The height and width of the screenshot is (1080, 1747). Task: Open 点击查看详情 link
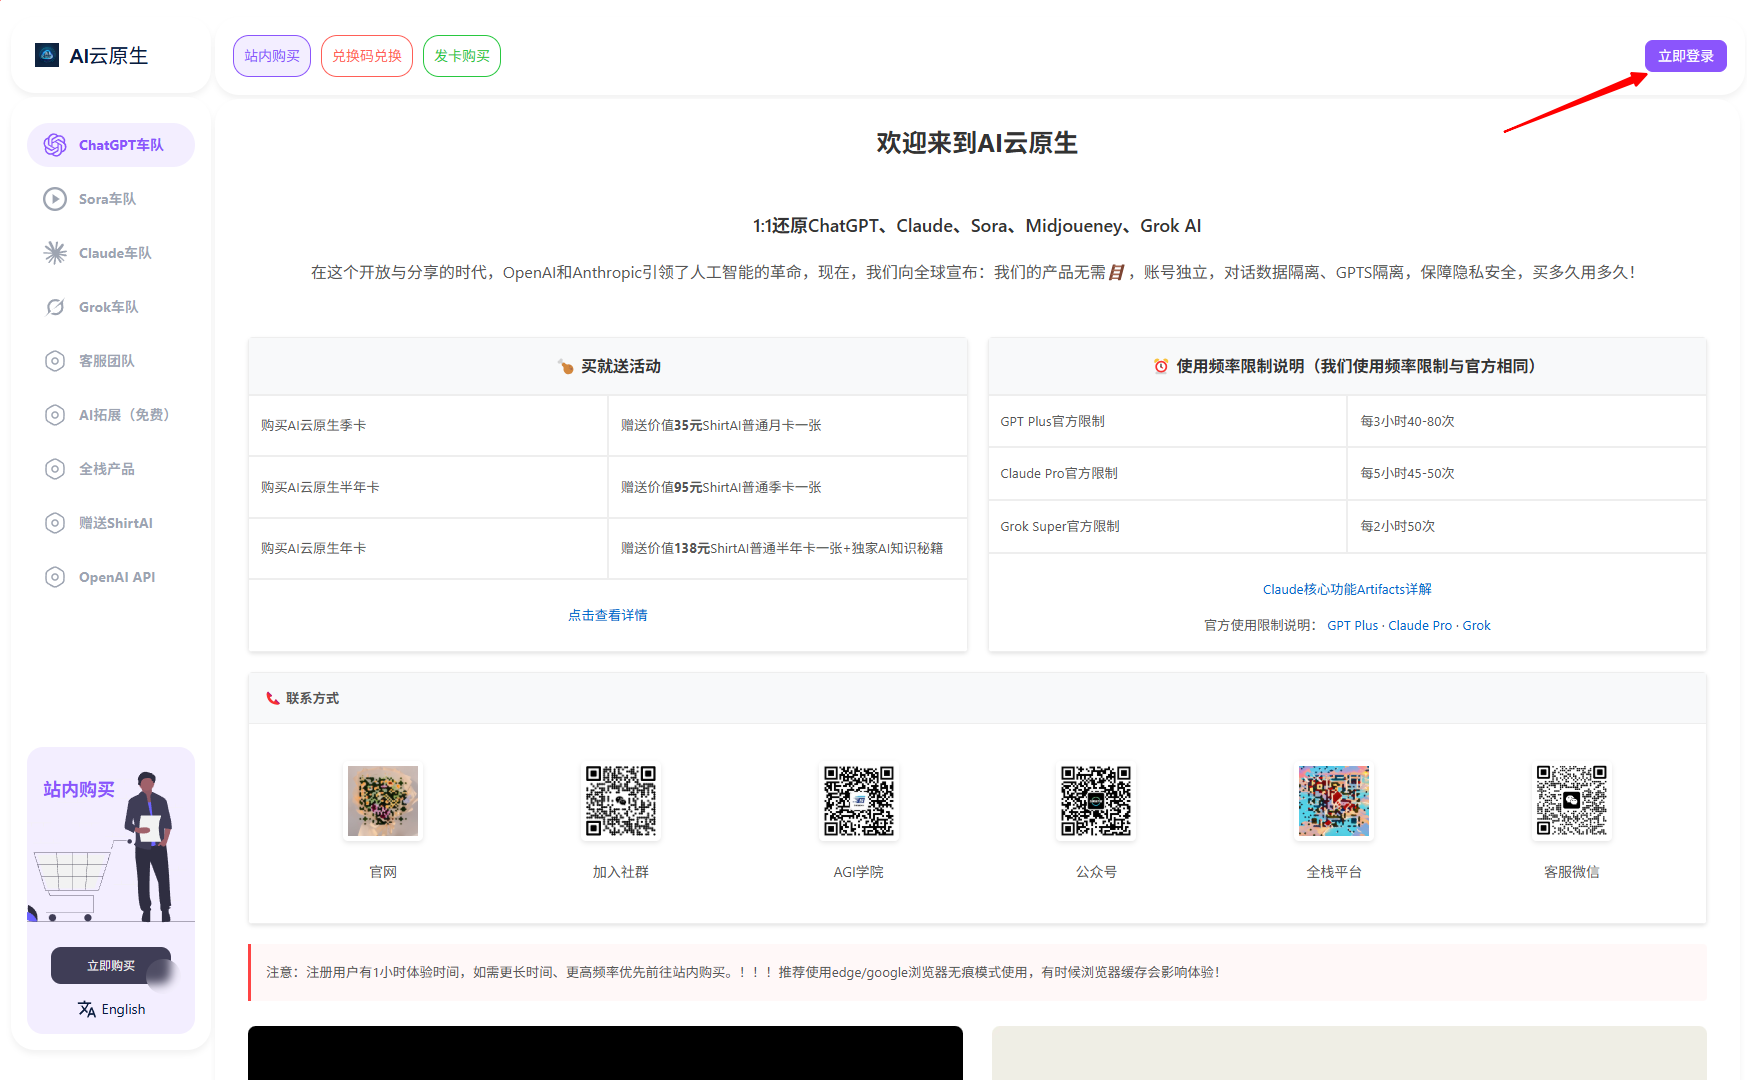click(607, 615)
